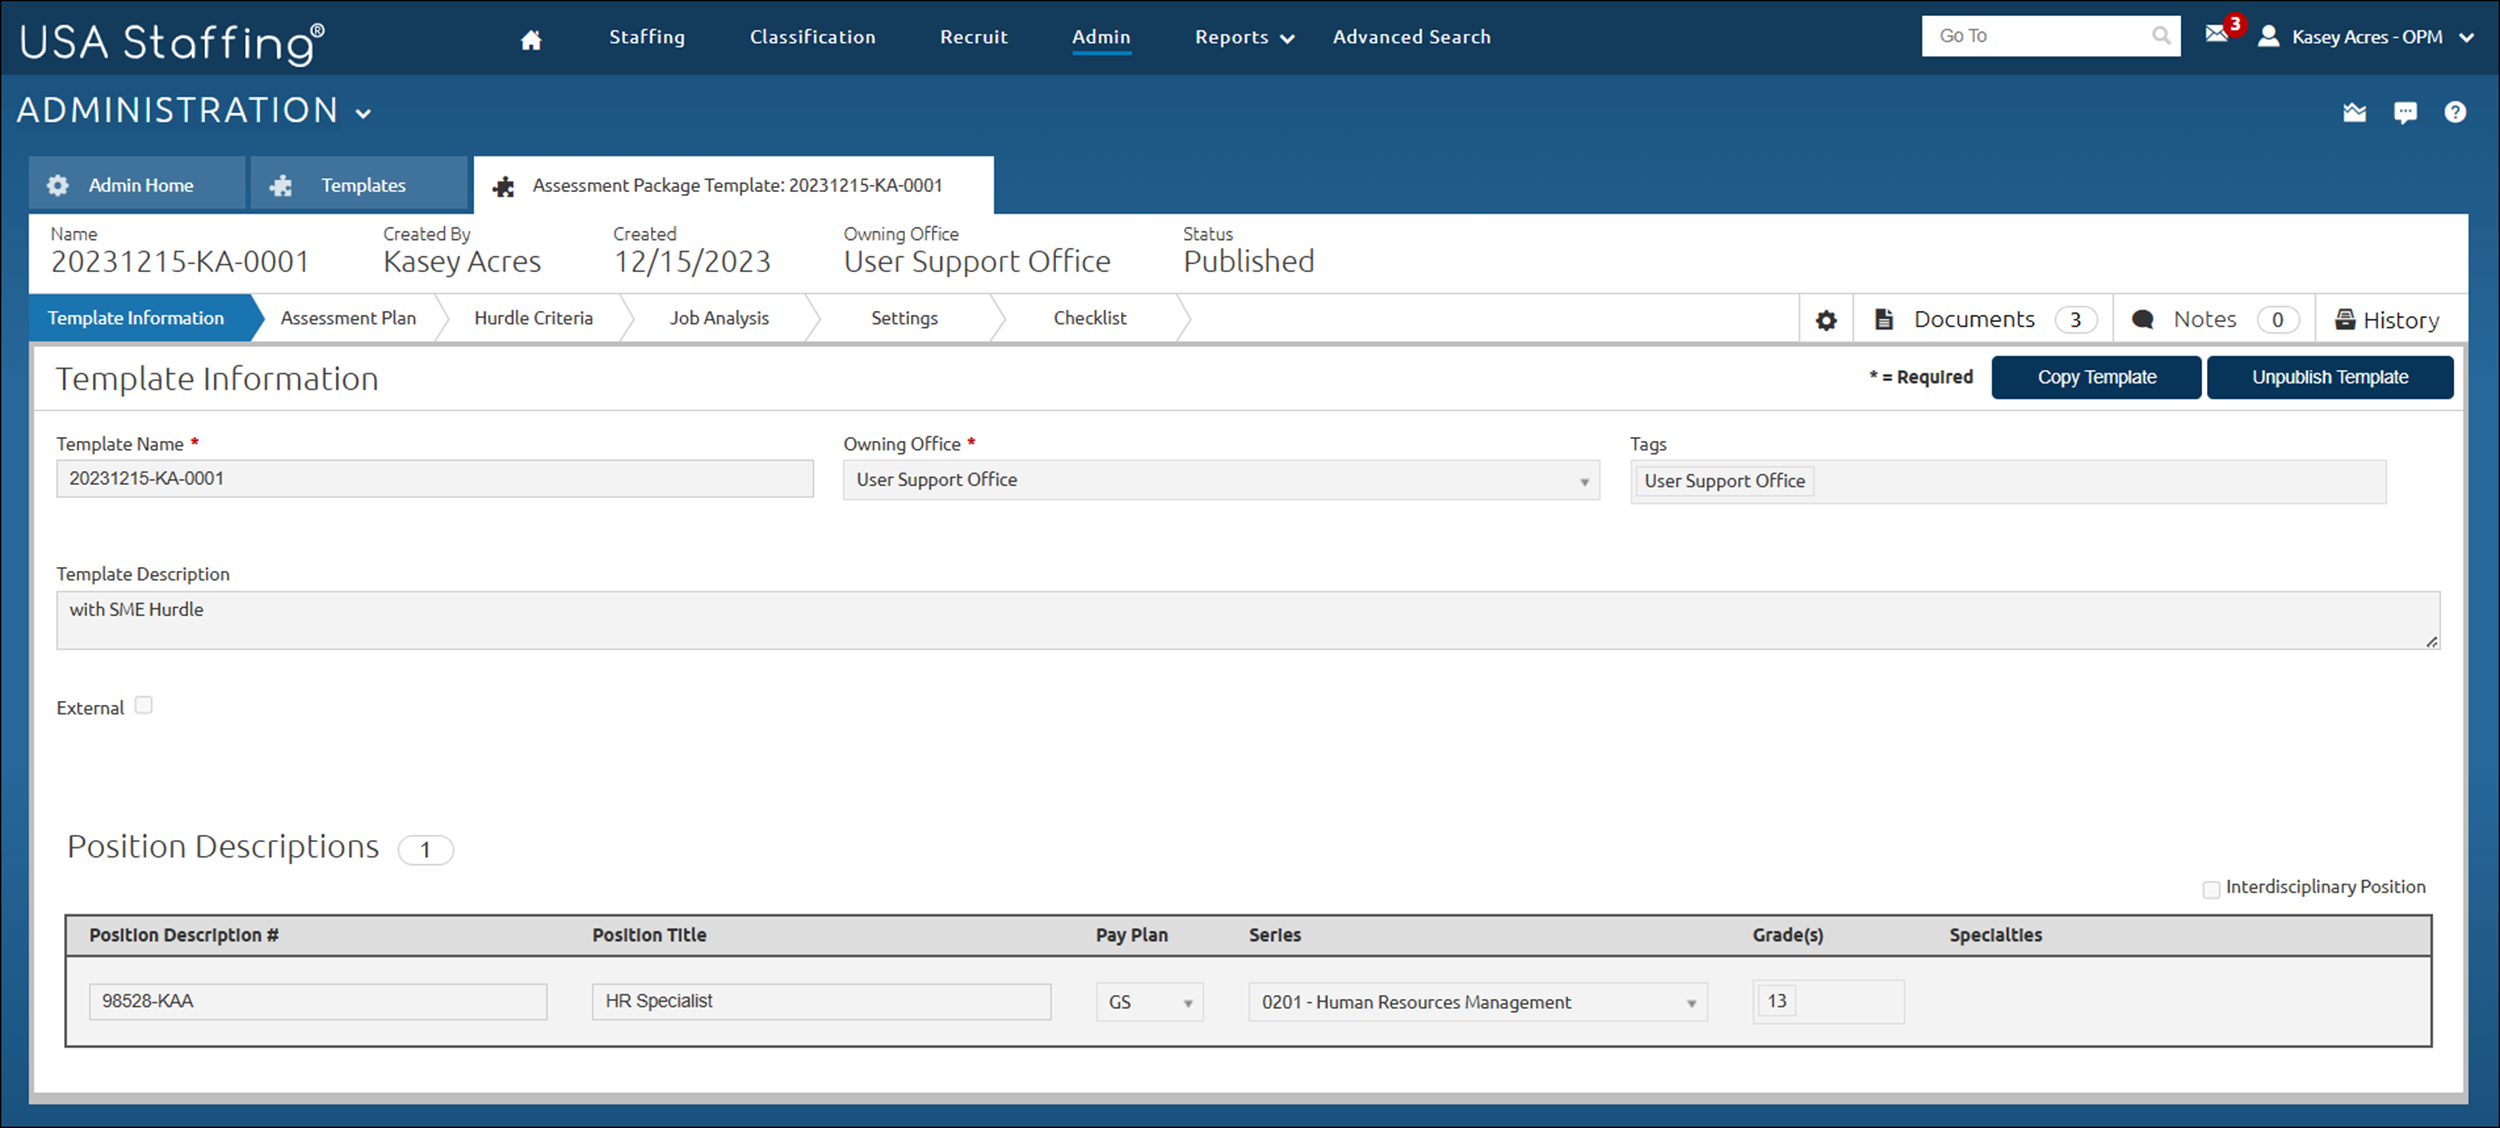Click the Help question mark icon
The image size is (2500, 1128).
2456,111
